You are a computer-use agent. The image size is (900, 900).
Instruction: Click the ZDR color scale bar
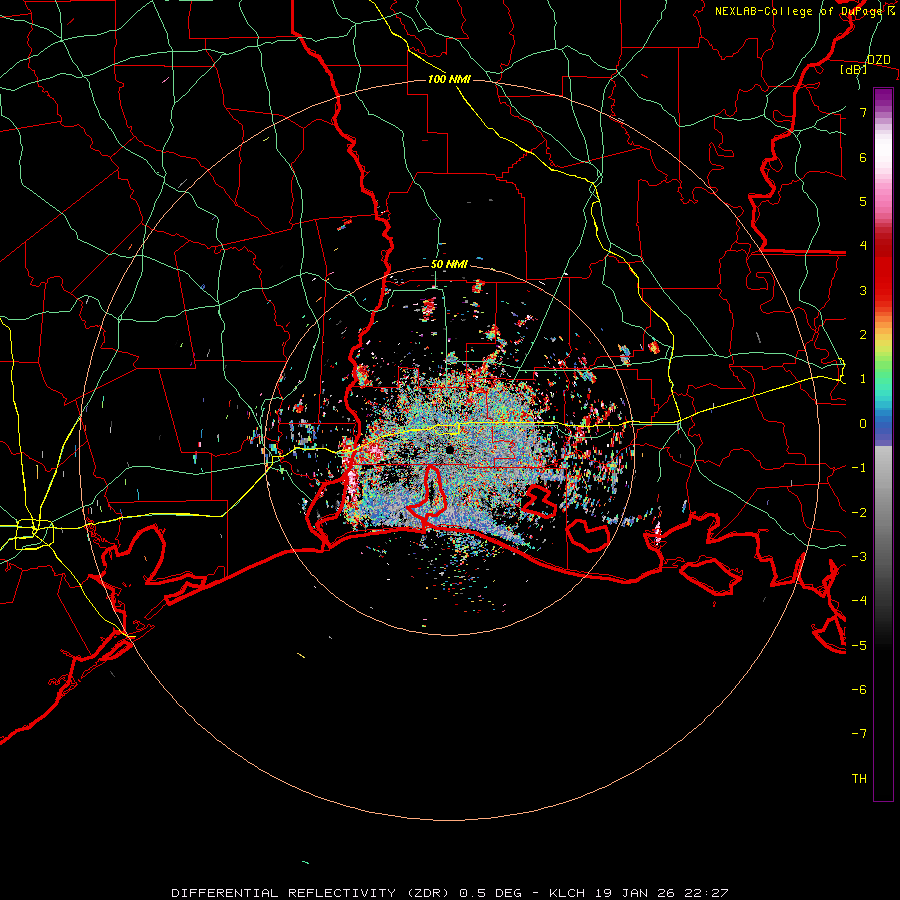pyautogui.click(x=883, y=444)
